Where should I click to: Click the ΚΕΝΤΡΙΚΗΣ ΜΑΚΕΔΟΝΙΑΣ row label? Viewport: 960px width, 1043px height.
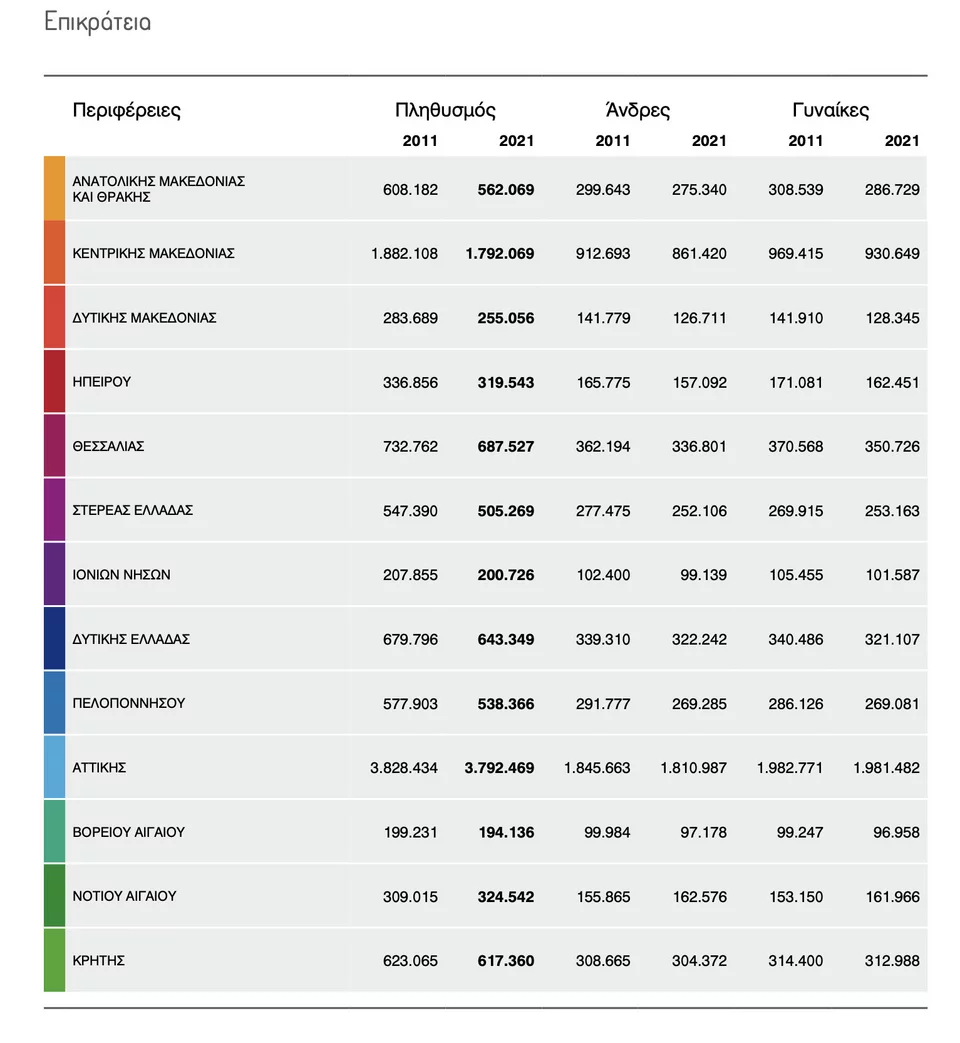click(x=153, y=254)
